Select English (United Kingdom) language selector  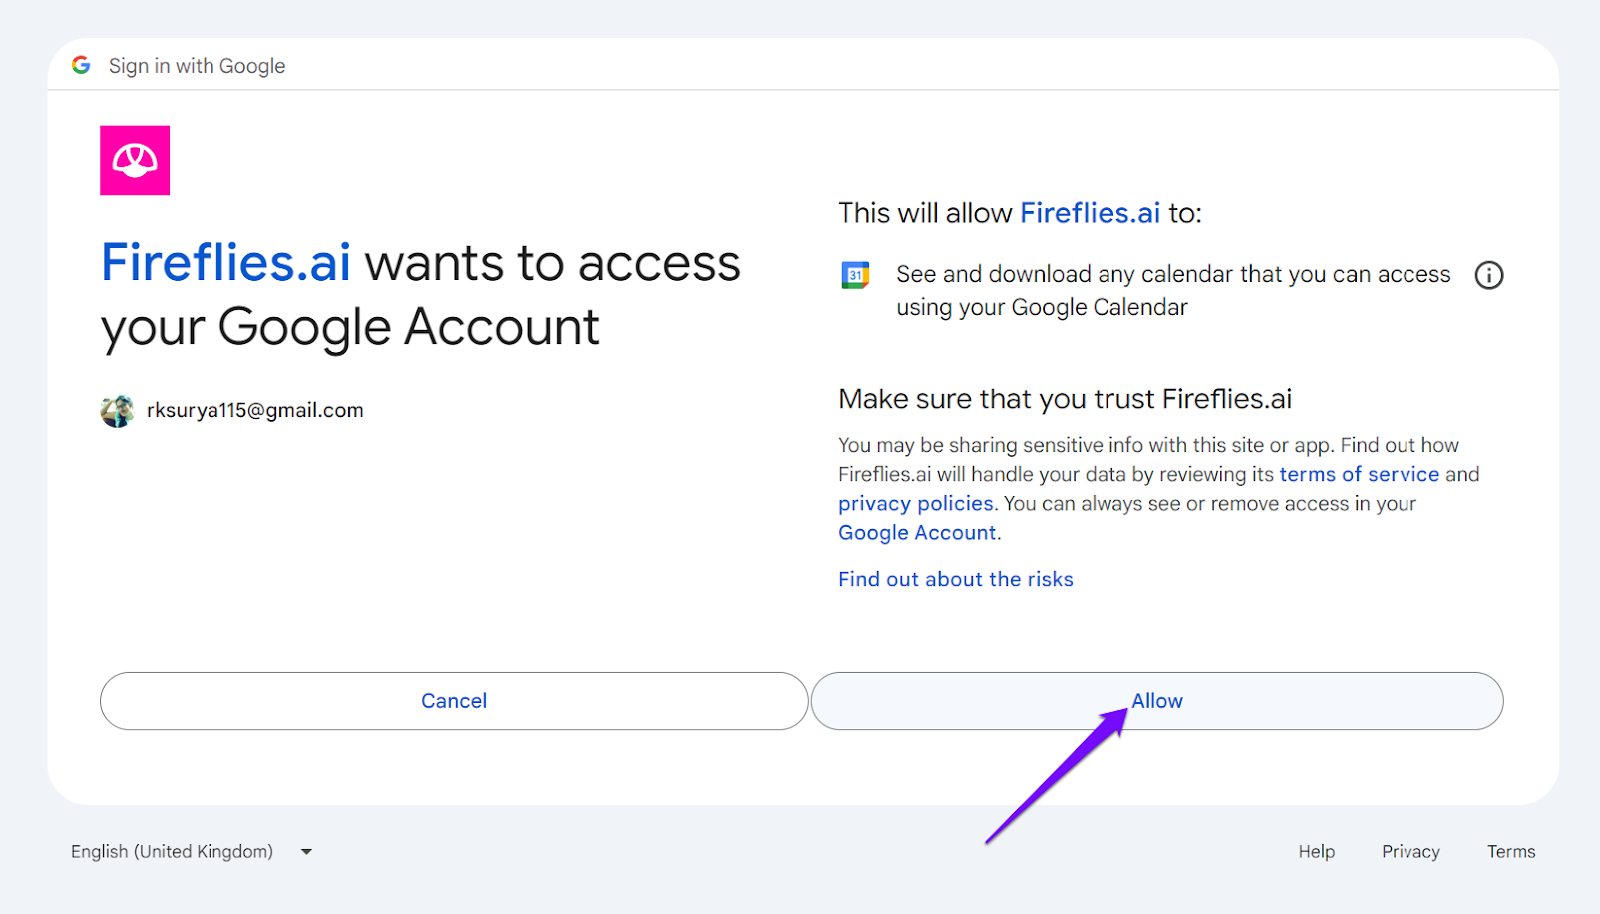(x=172, y=852)
